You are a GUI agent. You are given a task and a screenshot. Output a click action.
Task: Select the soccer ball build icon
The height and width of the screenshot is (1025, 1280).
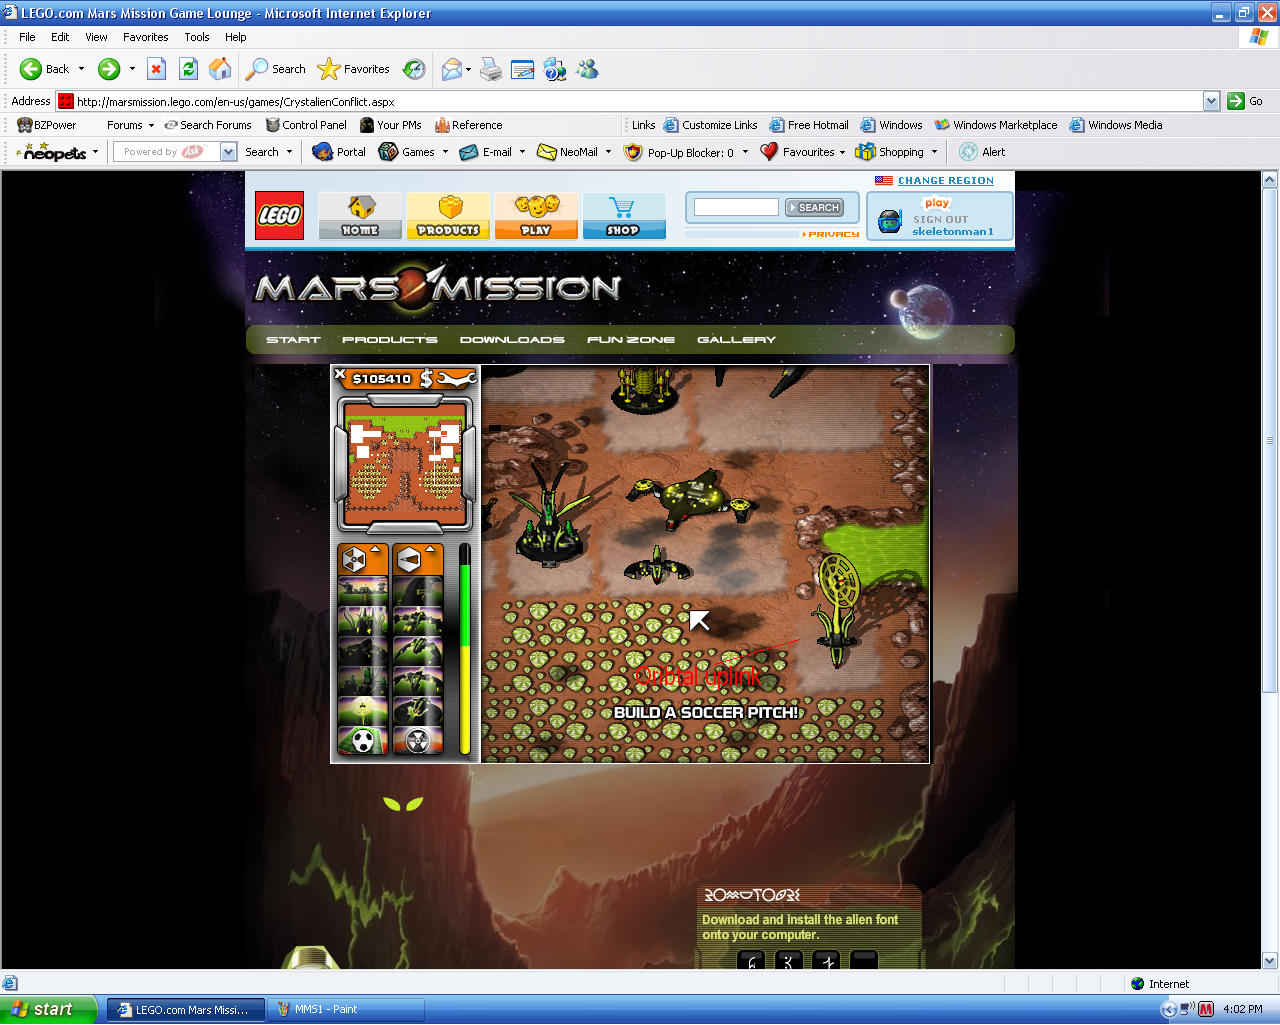click(364, 740)
